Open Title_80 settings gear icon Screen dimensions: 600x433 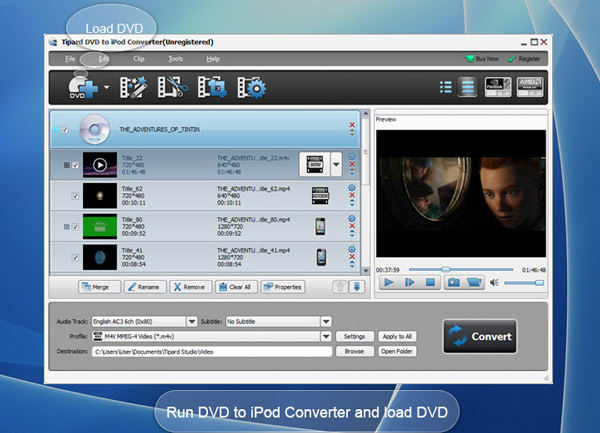click(352, 218)
